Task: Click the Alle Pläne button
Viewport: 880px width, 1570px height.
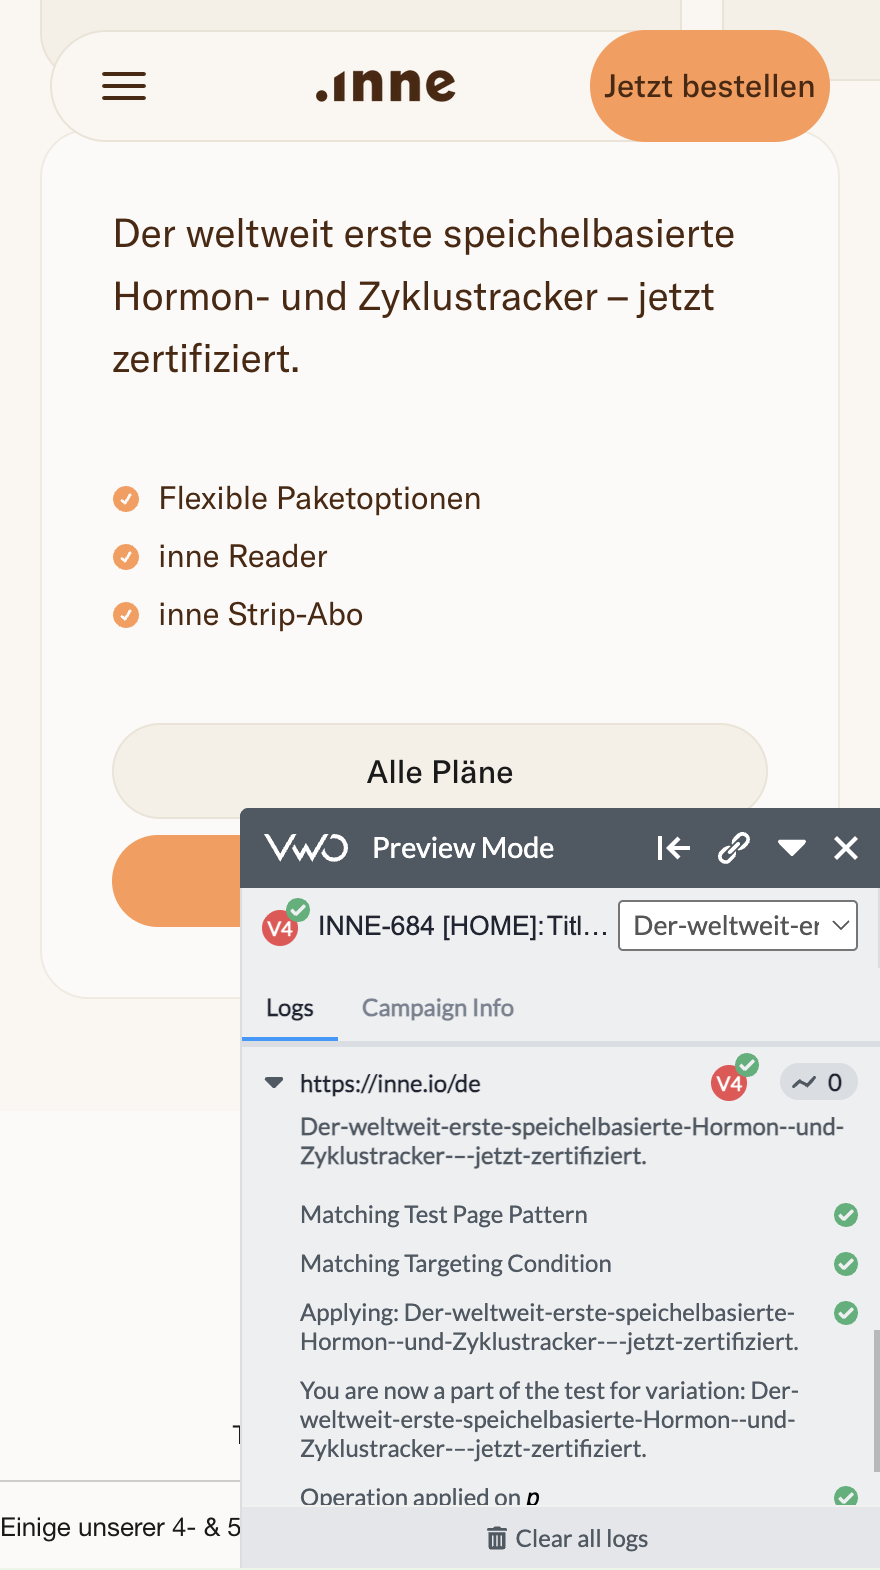Action: click(440, 772)
